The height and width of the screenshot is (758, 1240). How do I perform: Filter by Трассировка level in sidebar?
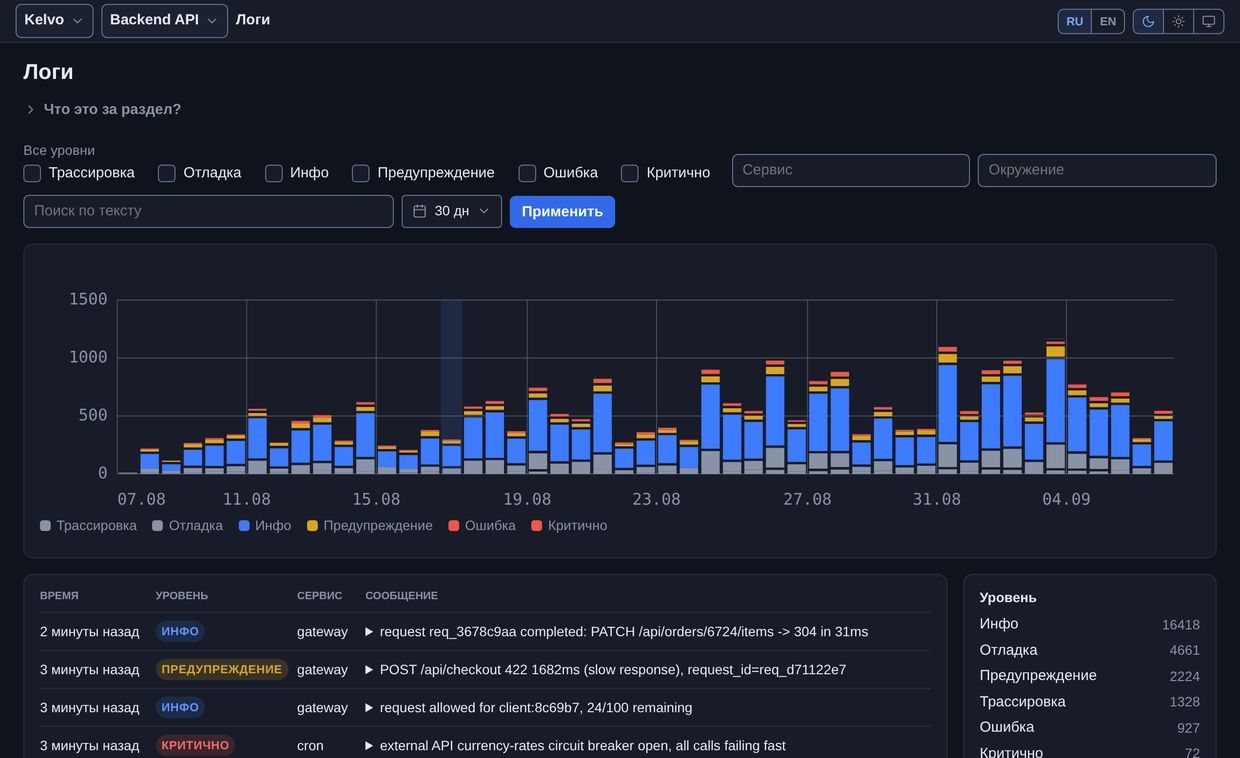click(x=1090, y=702)
